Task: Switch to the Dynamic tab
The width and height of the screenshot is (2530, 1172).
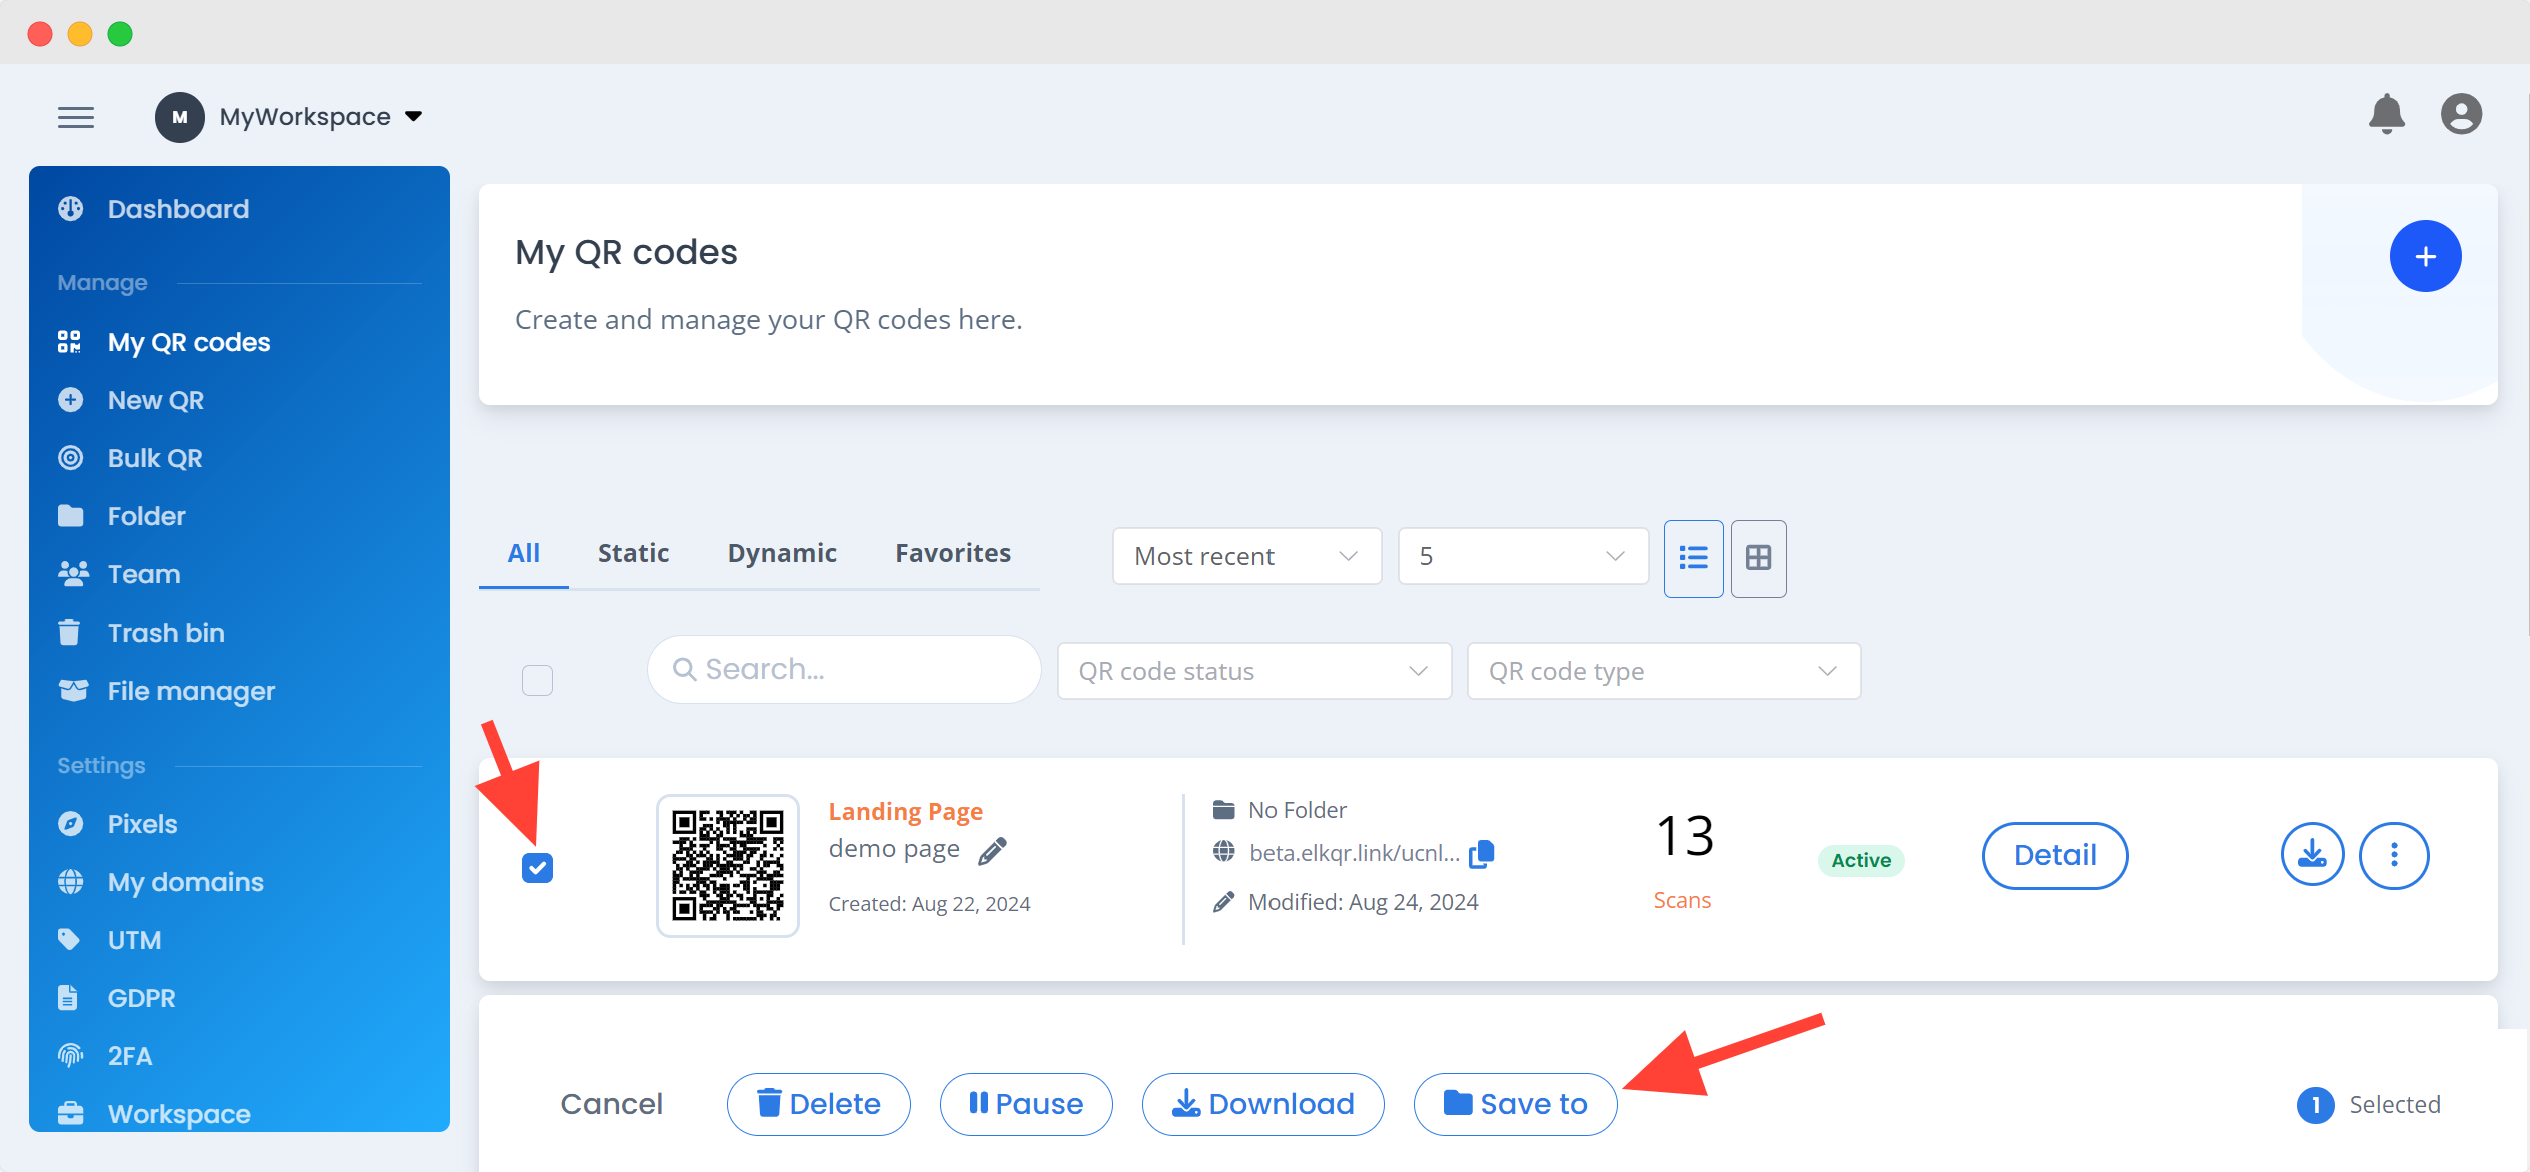Action: coord(782,552)
